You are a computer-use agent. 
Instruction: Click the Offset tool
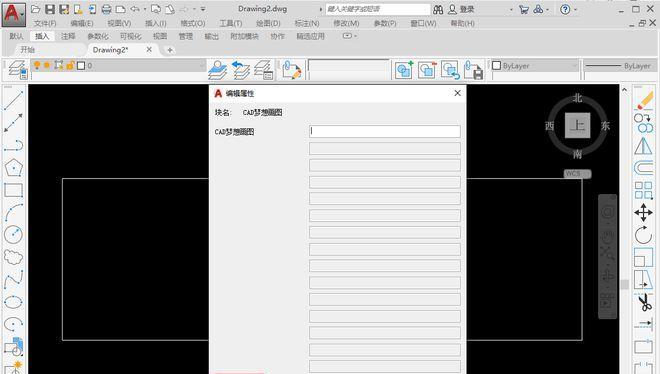[x=644, y=168]
